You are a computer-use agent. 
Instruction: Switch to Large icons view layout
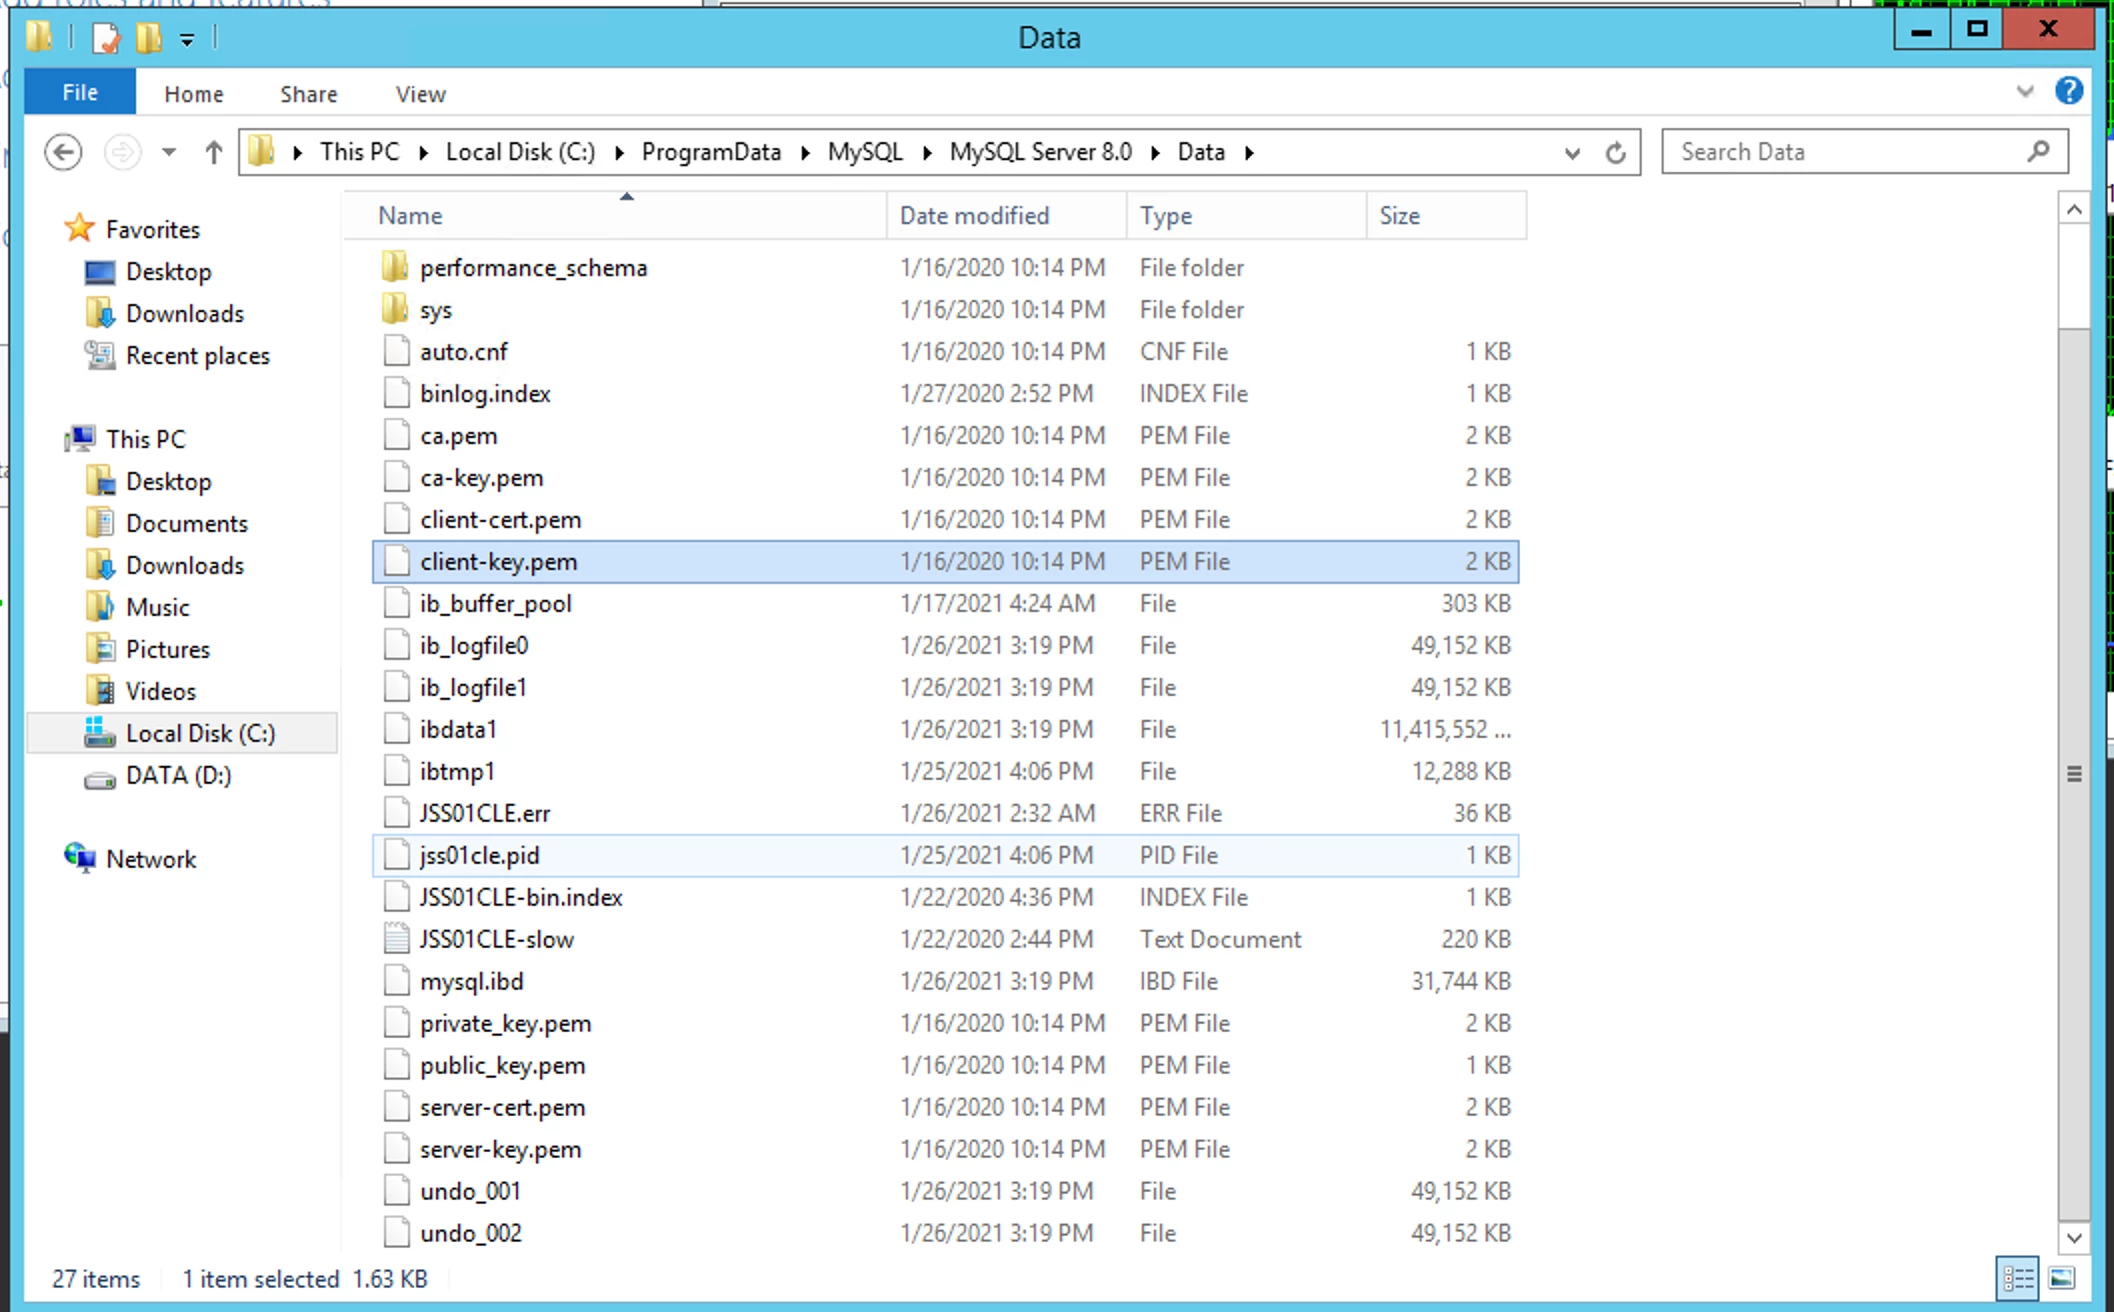(x=2062, y=1278)
